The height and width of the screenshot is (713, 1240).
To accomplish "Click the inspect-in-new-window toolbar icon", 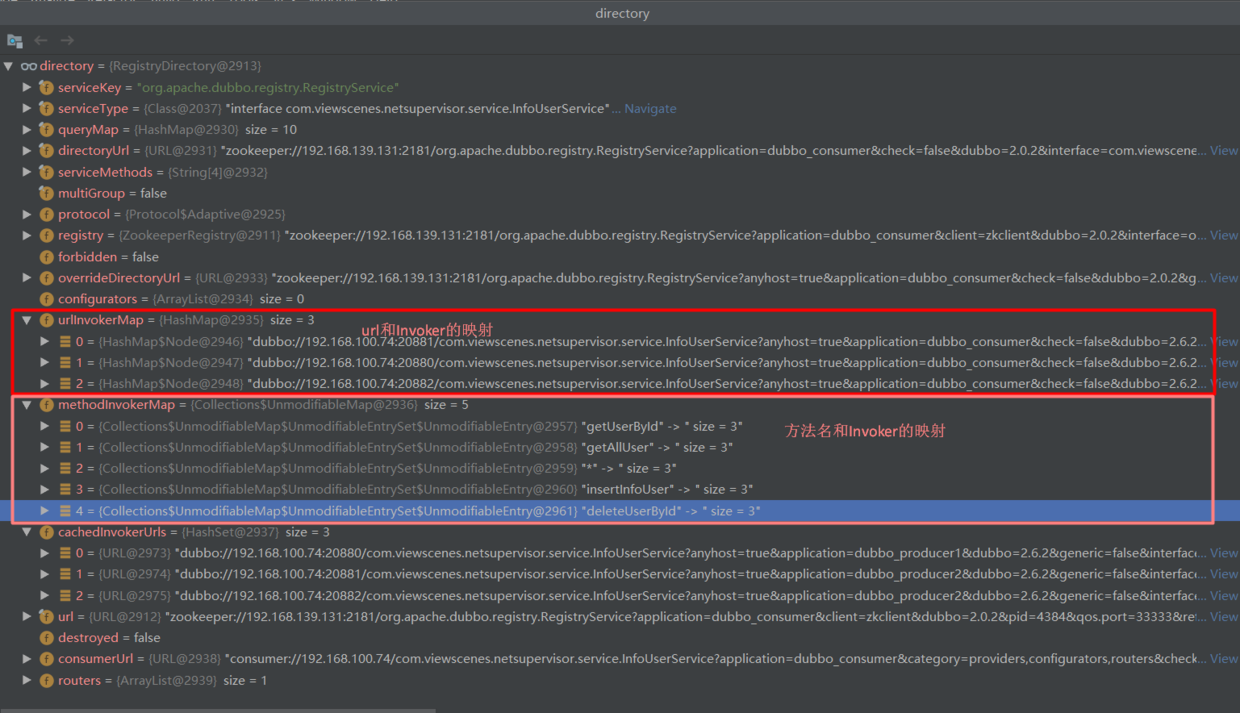I will (x=14, y=41).
